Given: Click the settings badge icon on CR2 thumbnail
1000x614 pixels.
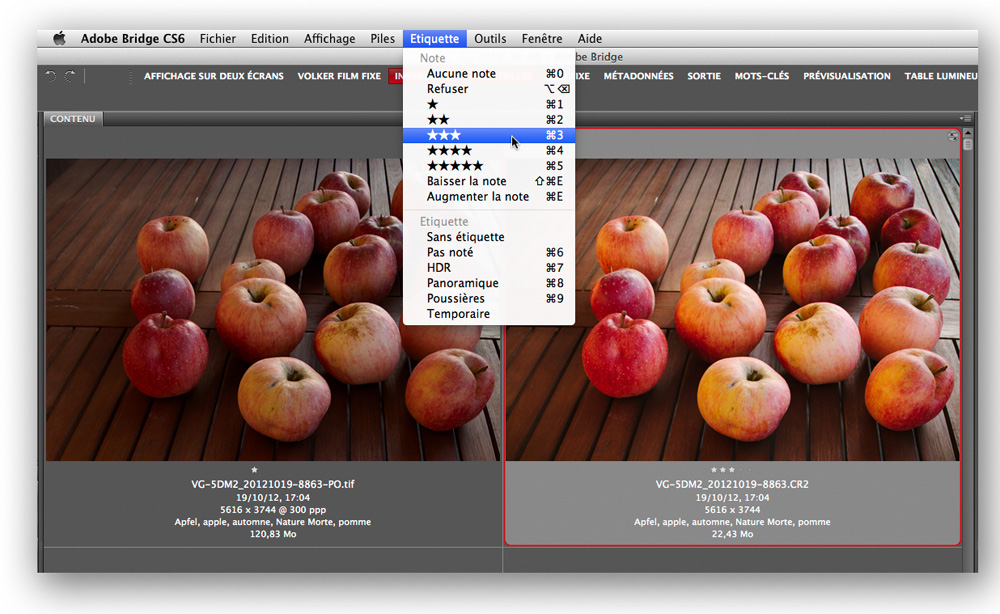Looking at the screenshot, I should (952, 136).
